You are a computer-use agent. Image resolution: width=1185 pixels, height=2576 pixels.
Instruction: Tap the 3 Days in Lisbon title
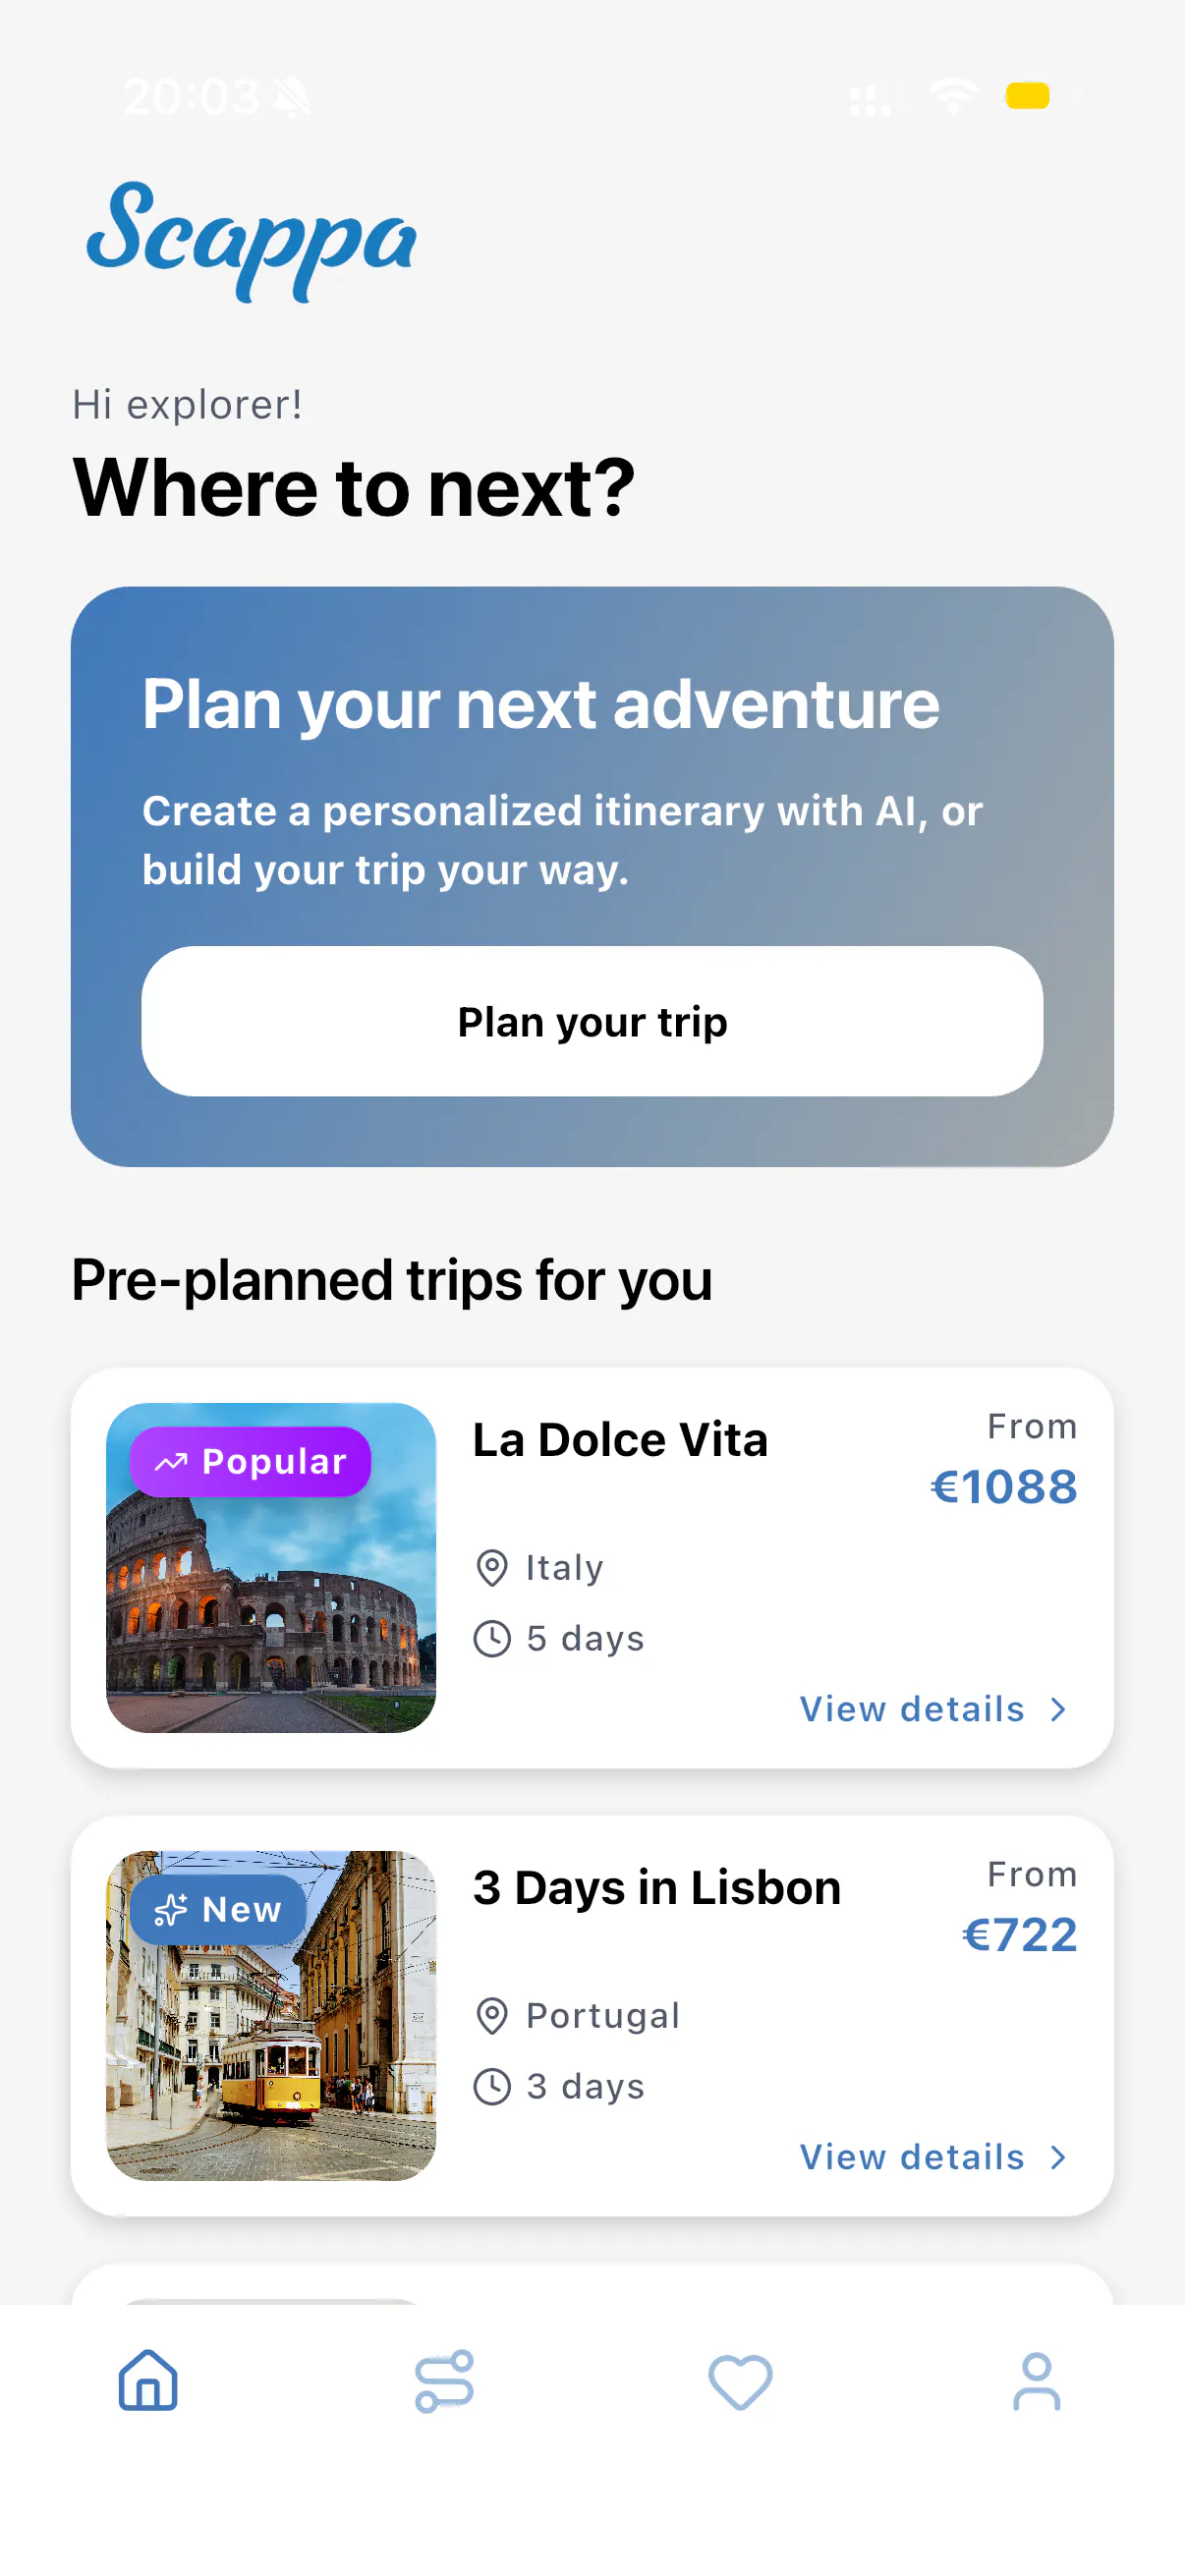pyautogui.click(x=657, y=1888)
